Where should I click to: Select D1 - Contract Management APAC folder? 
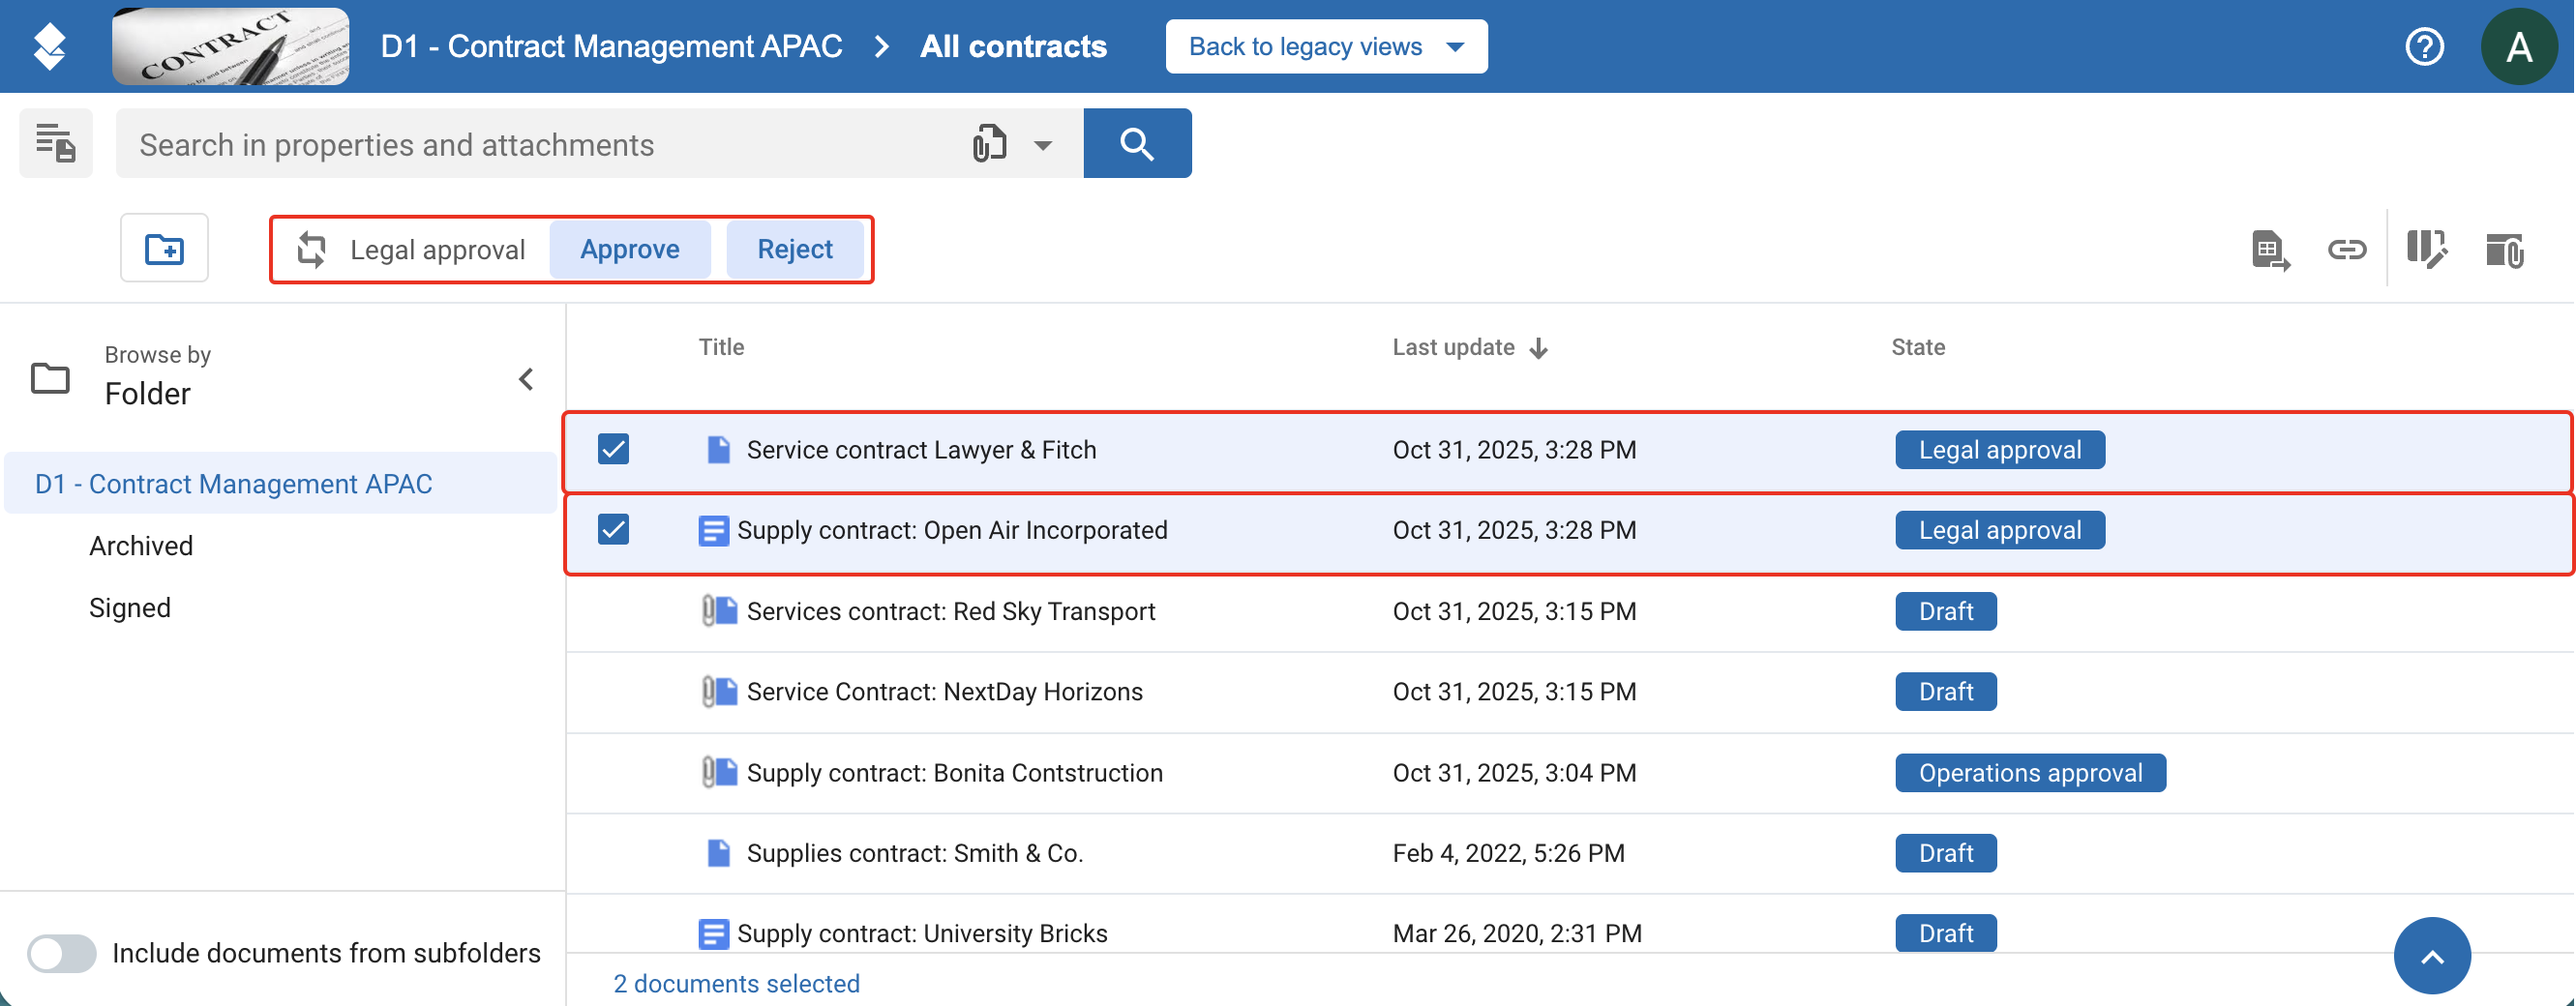pos(281,484)
